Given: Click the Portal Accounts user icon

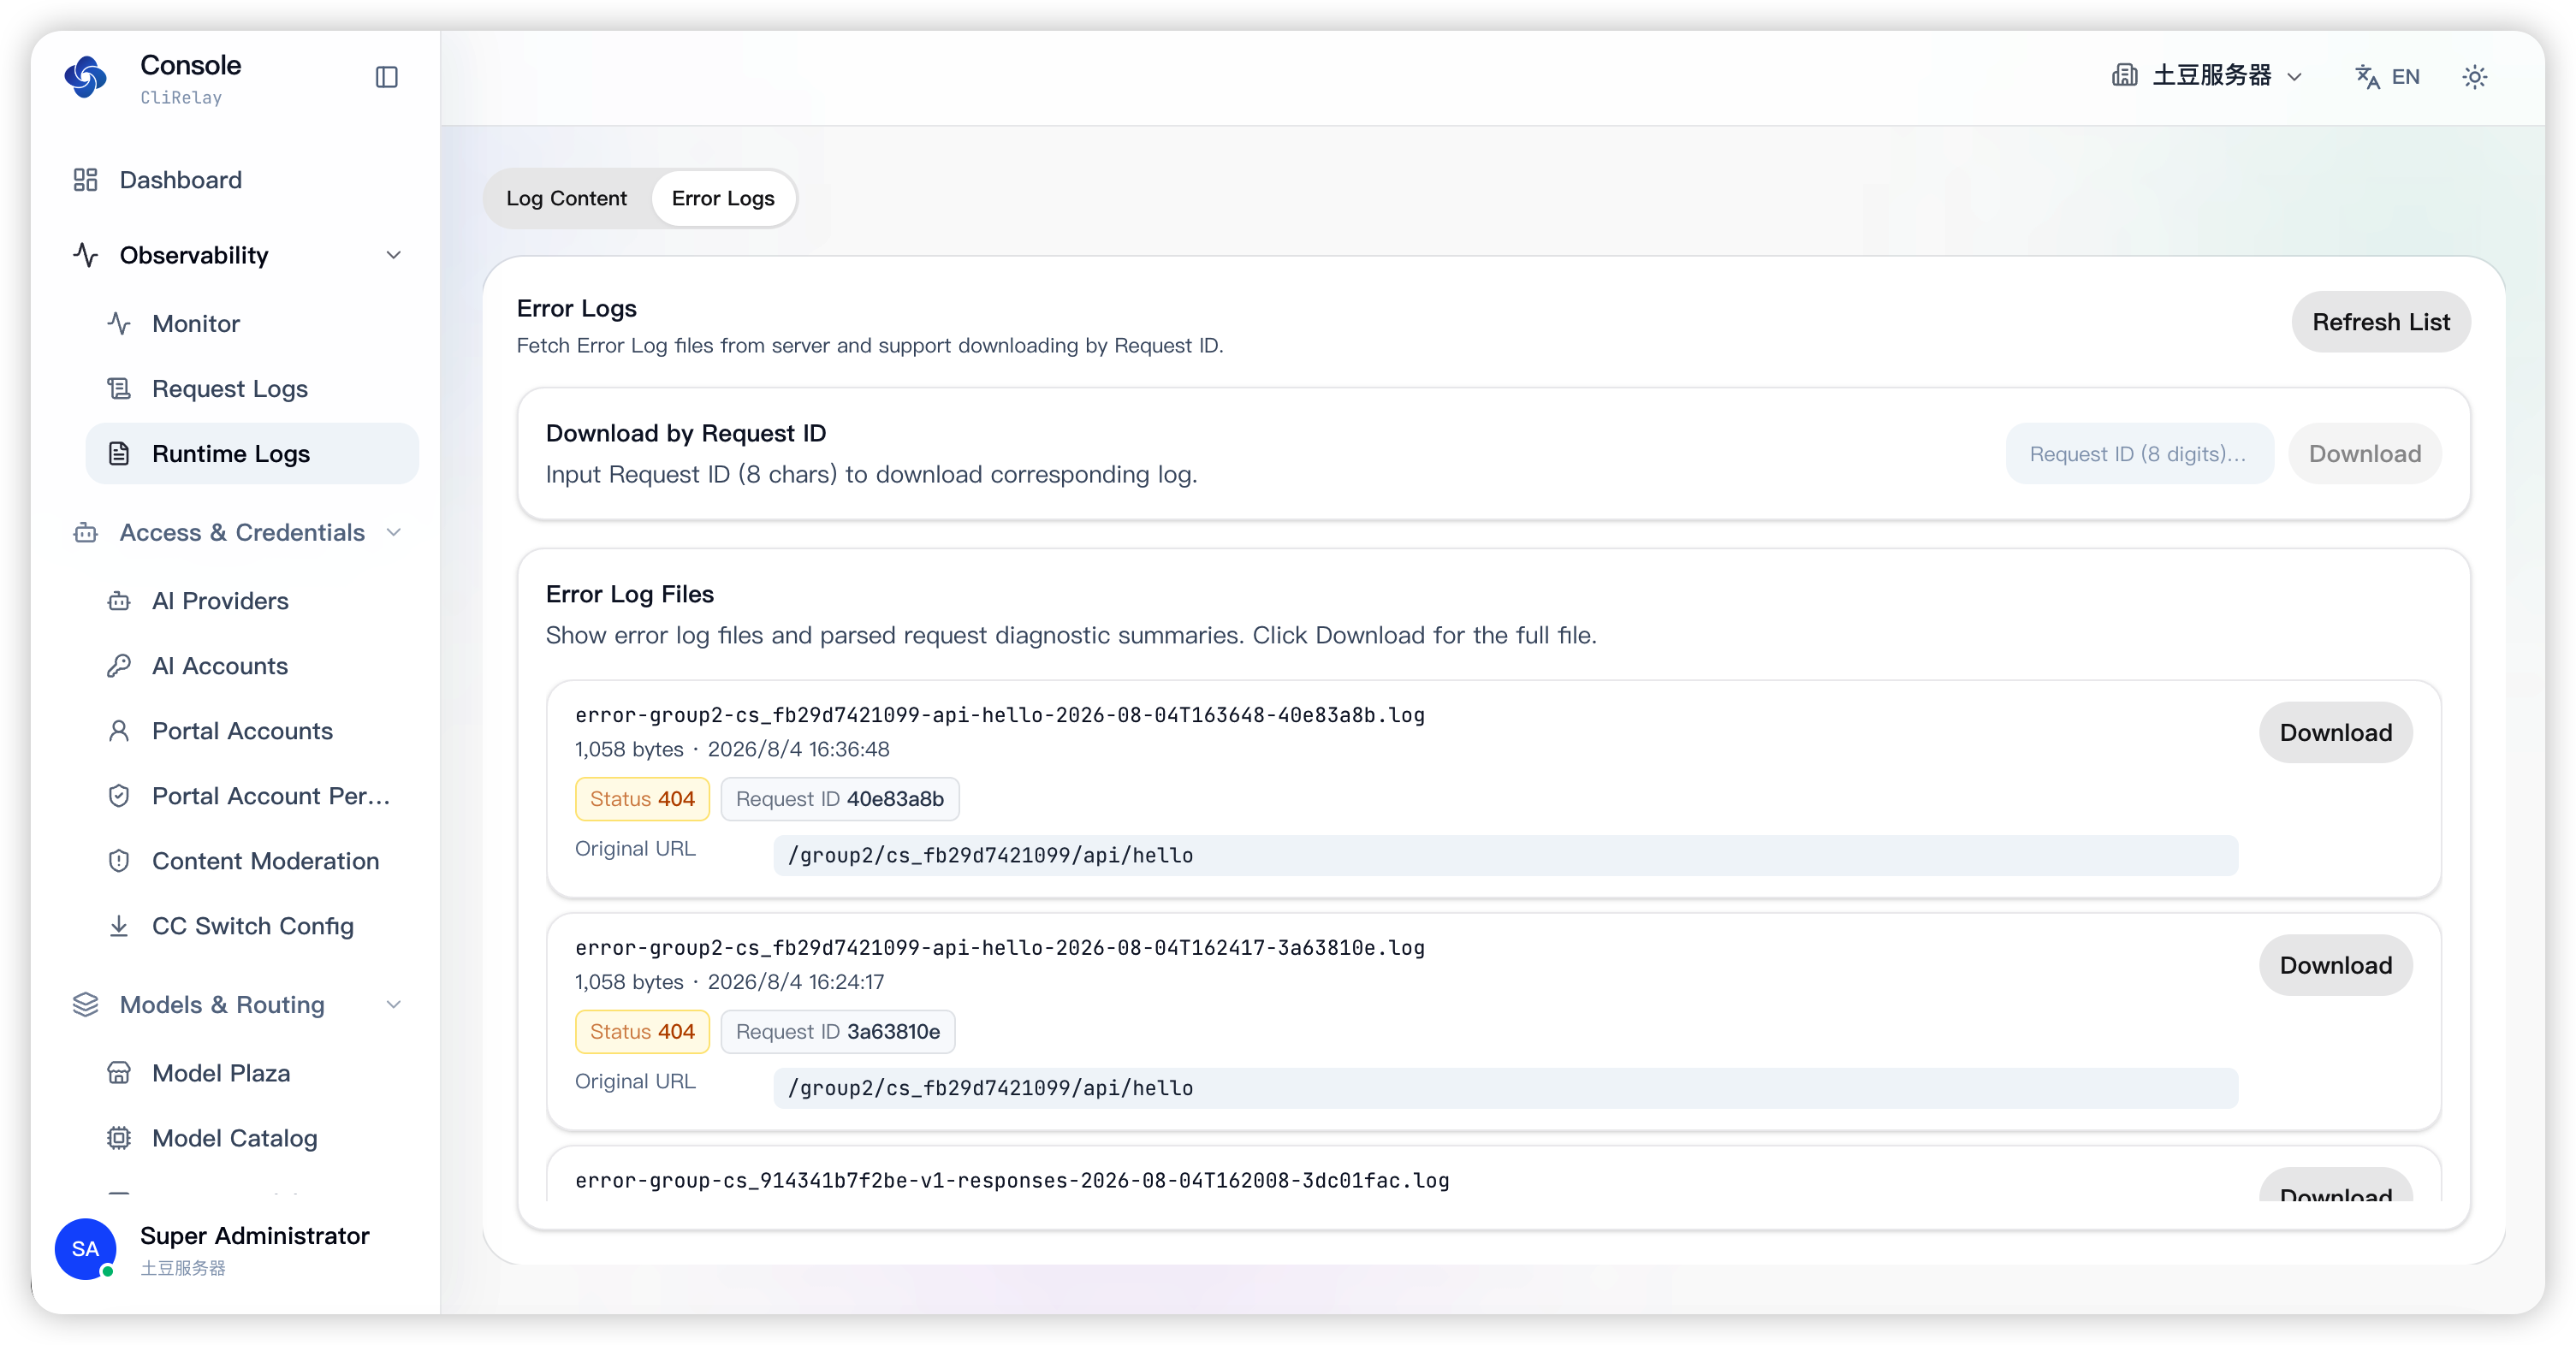Looking at the screenshot, I should click(119, 731).
